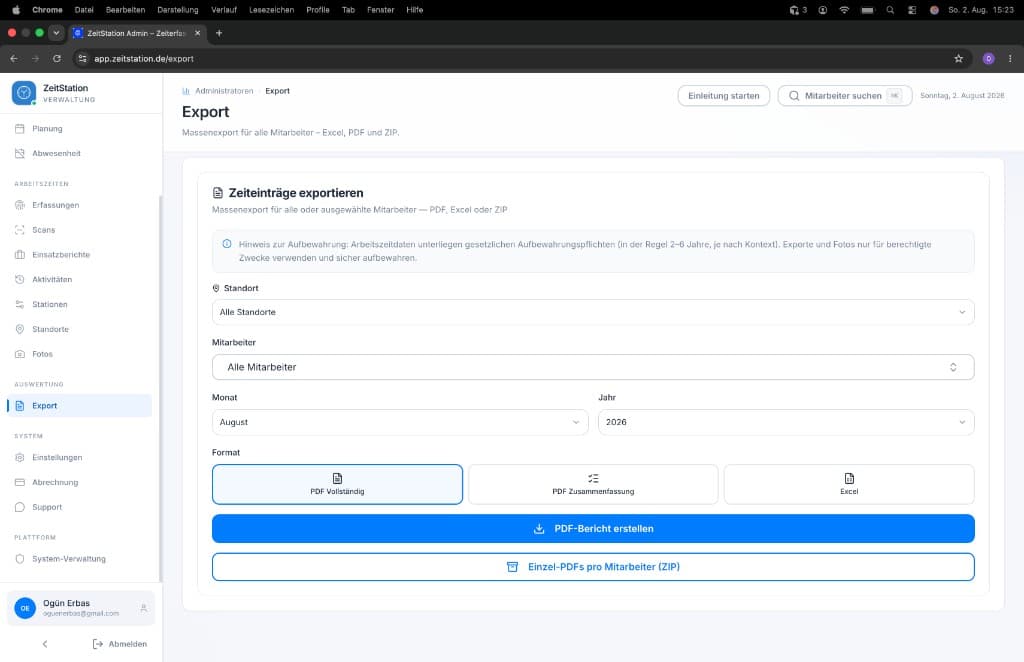Click the Support chat icon
Image resolution: width=1024 pixels, height=662 pixels.
20,507
